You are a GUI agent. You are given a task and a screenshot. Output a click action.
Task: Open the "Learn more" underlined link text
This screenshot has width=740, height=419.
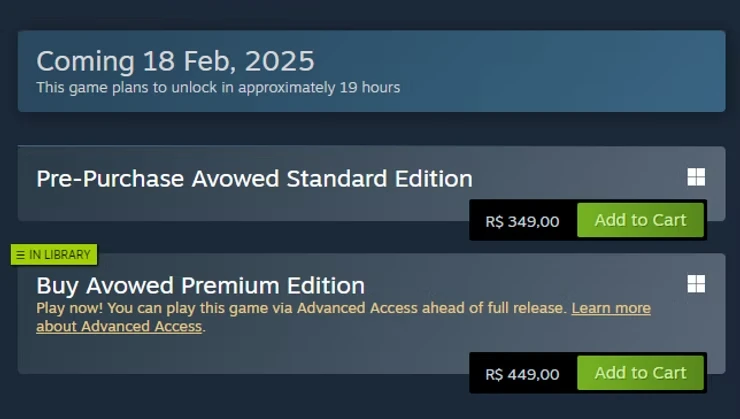(x=611, y=308)
